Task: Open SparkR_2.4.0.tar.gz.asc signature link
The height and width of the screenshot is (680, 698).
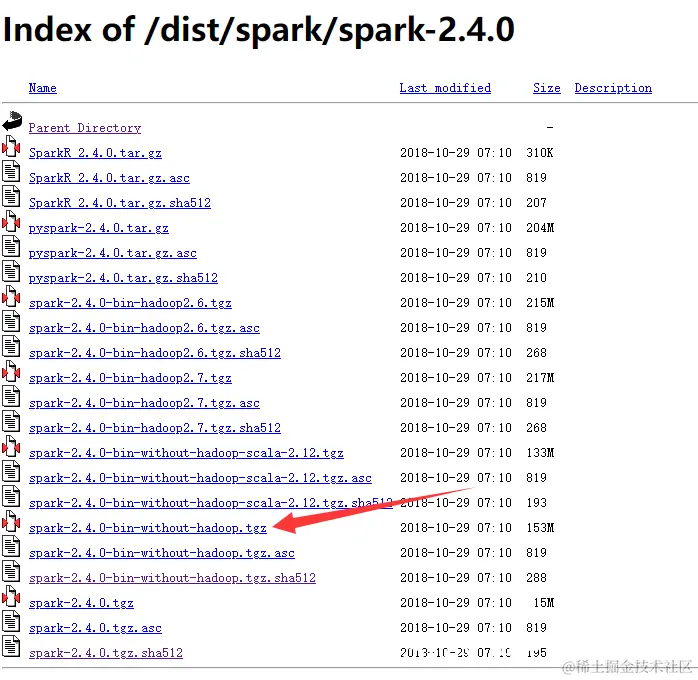Action: pyautogui.click(x=109, y=178)
